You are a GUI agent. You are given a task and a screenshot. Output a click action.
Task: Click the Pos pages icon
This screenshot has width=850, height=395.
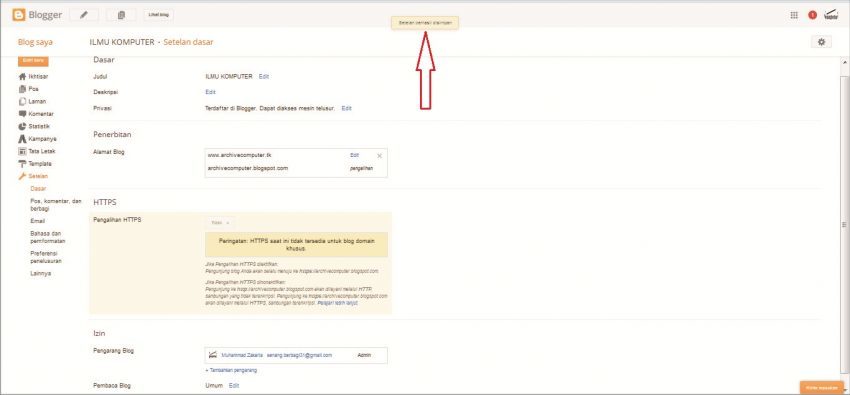22,89
